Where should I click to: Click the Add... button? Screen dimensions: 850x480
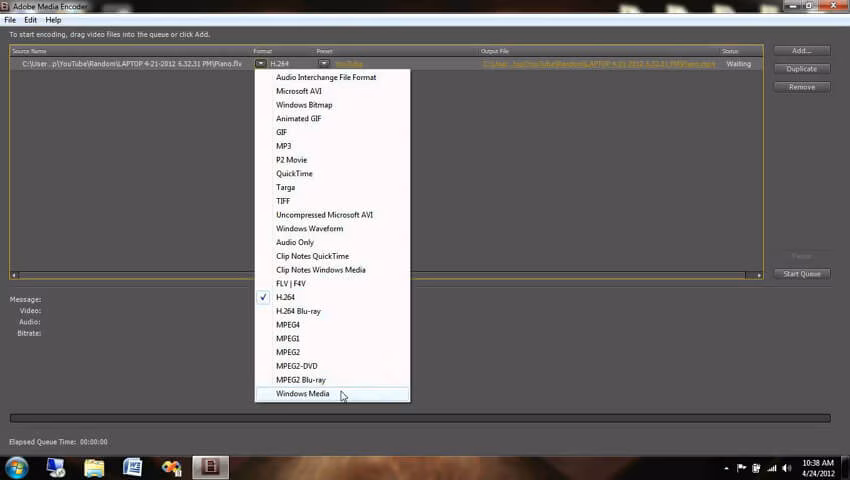pyautogui.click(x=802, y=51)
